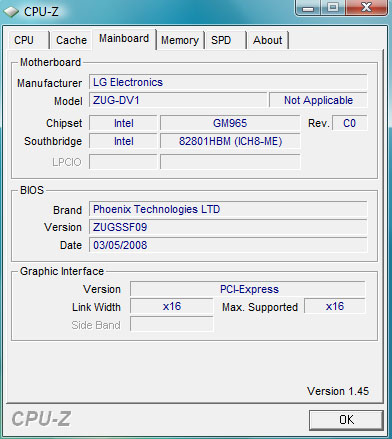Click the CPU-Z title bar icon

11,12
